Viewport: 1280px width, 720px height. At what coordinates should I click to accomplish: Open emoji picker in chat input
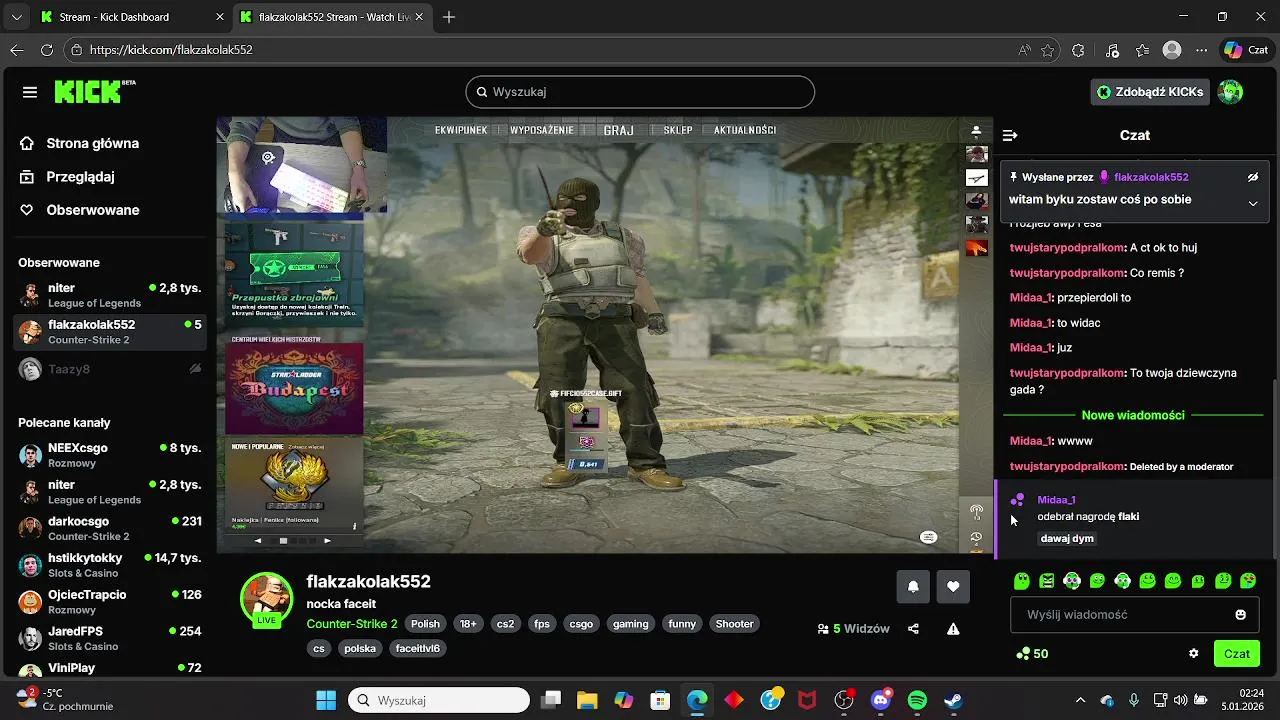(1241, 614)
